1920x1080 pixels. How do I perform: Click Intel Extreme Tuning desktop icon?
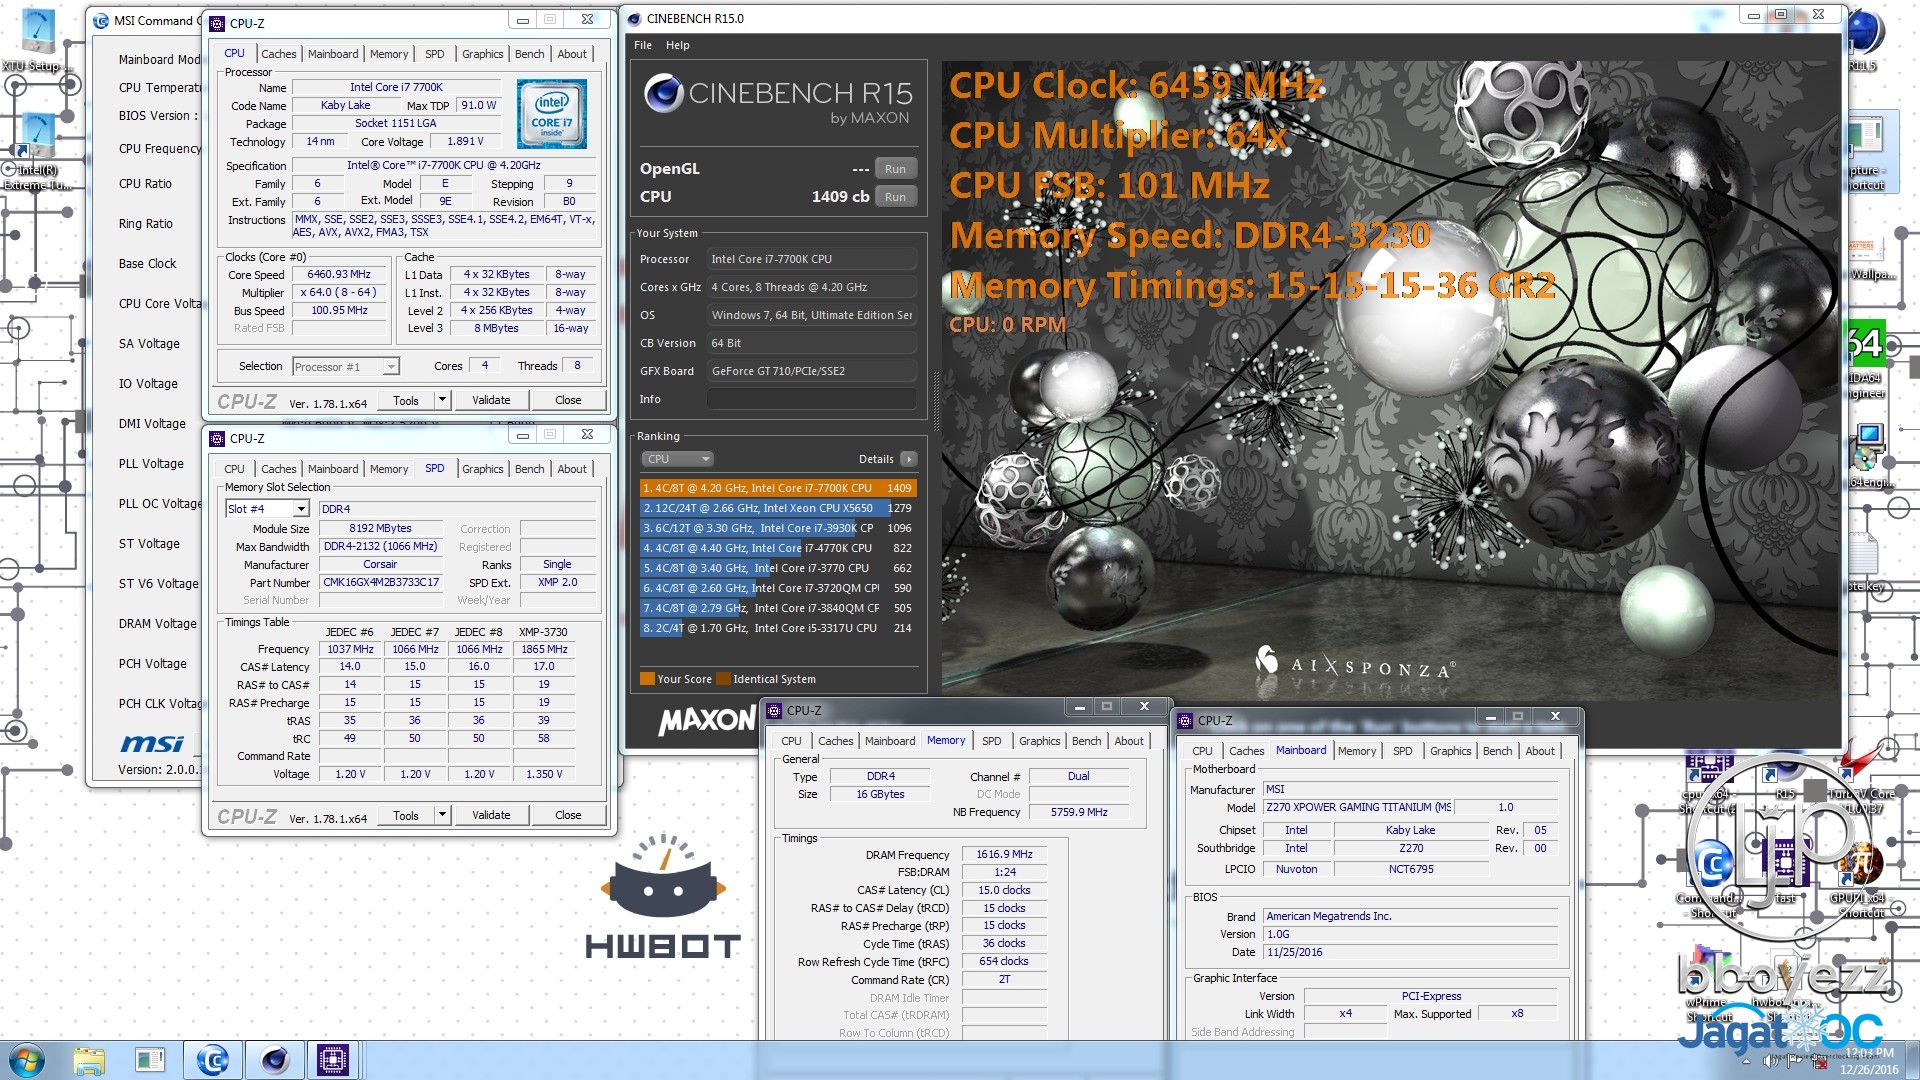pos(37,152)
